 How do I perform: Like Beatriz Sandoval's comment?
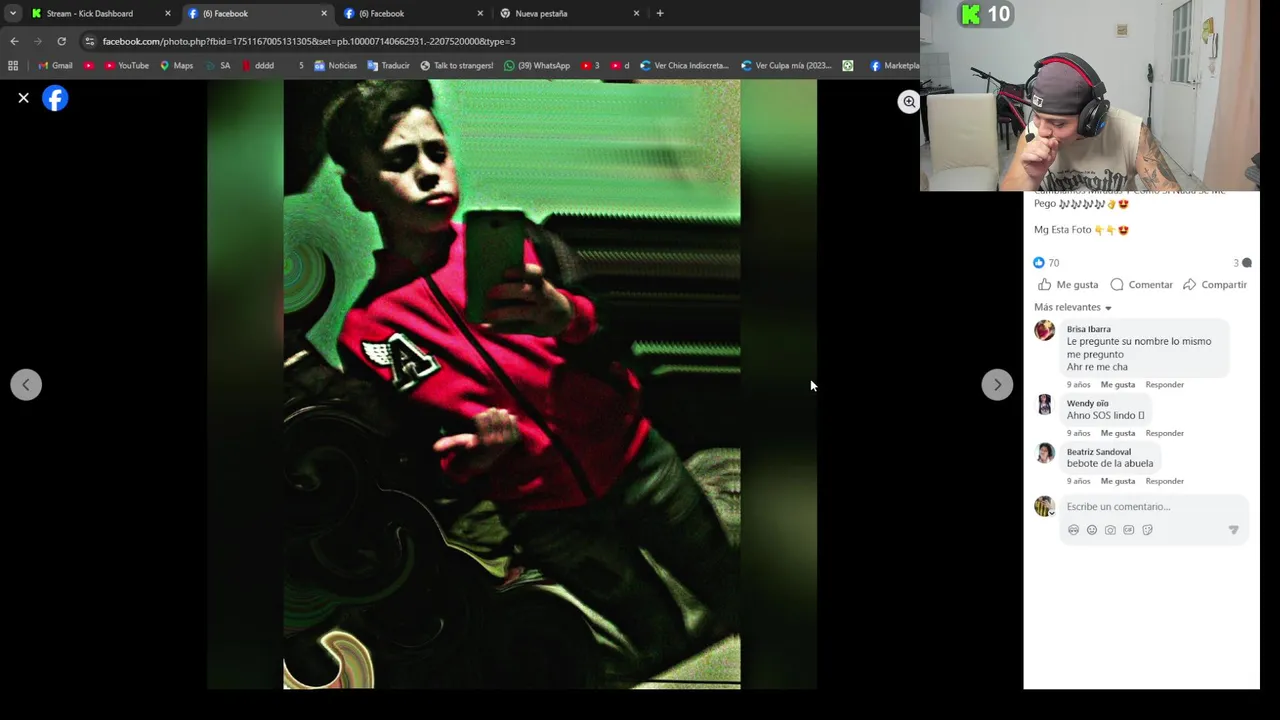click(1118, 481)
